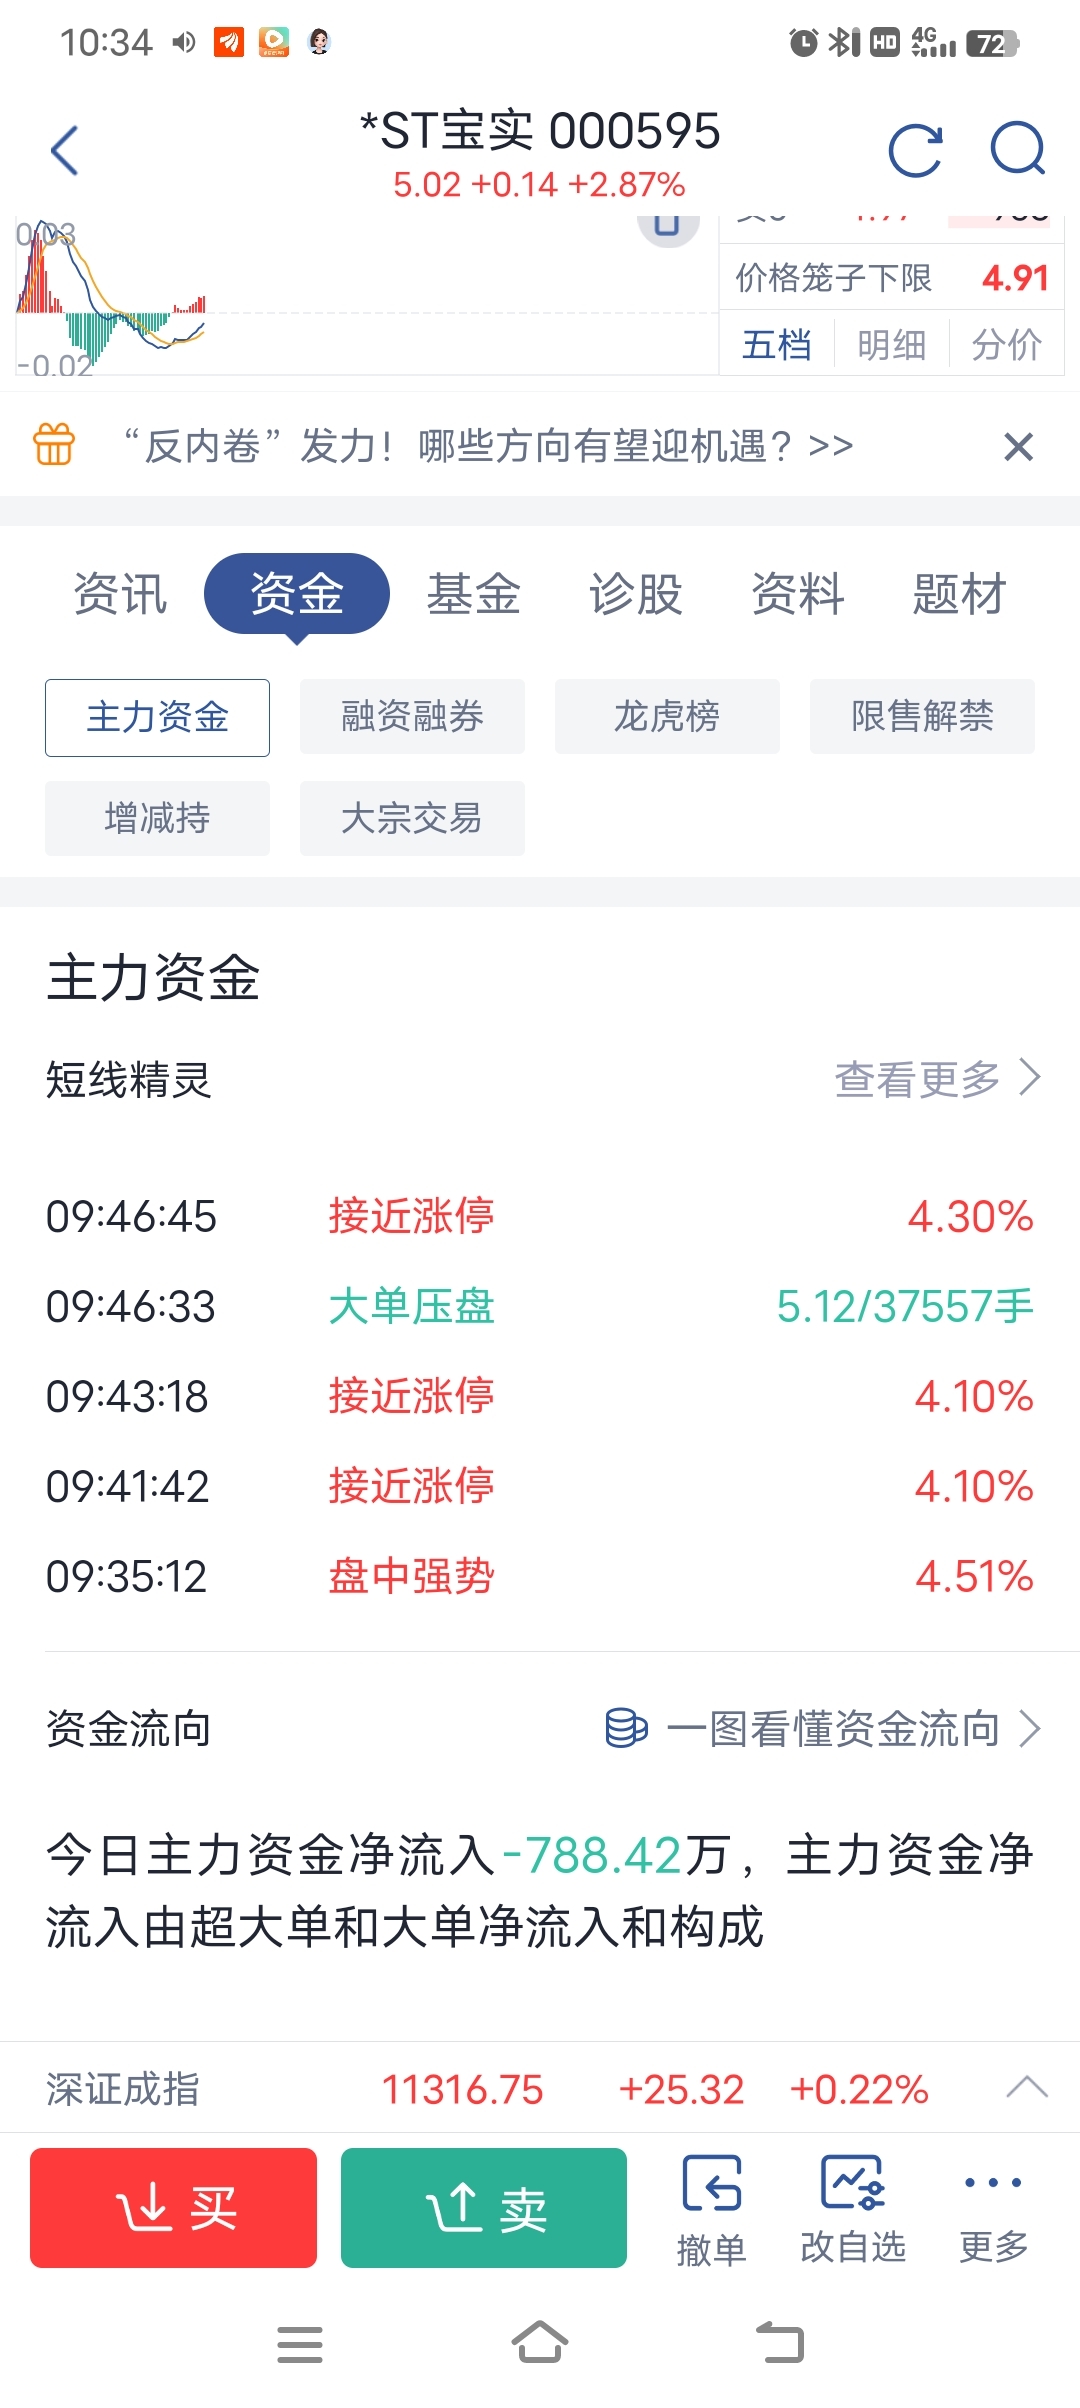Tap the 改自选 watchlist icon
The height and width of the screenshot is (2408, 1080).
coord(853,2181)
